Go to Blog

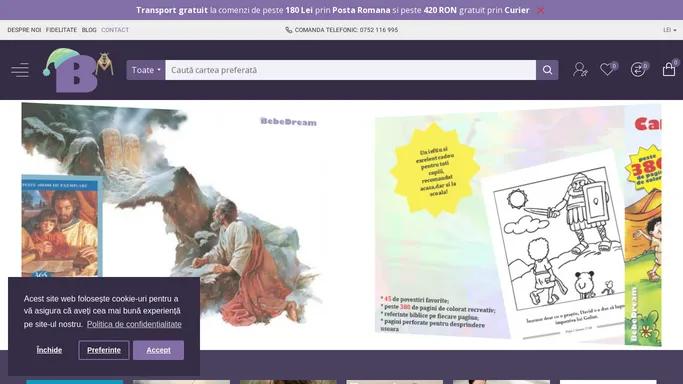point(89,30)
